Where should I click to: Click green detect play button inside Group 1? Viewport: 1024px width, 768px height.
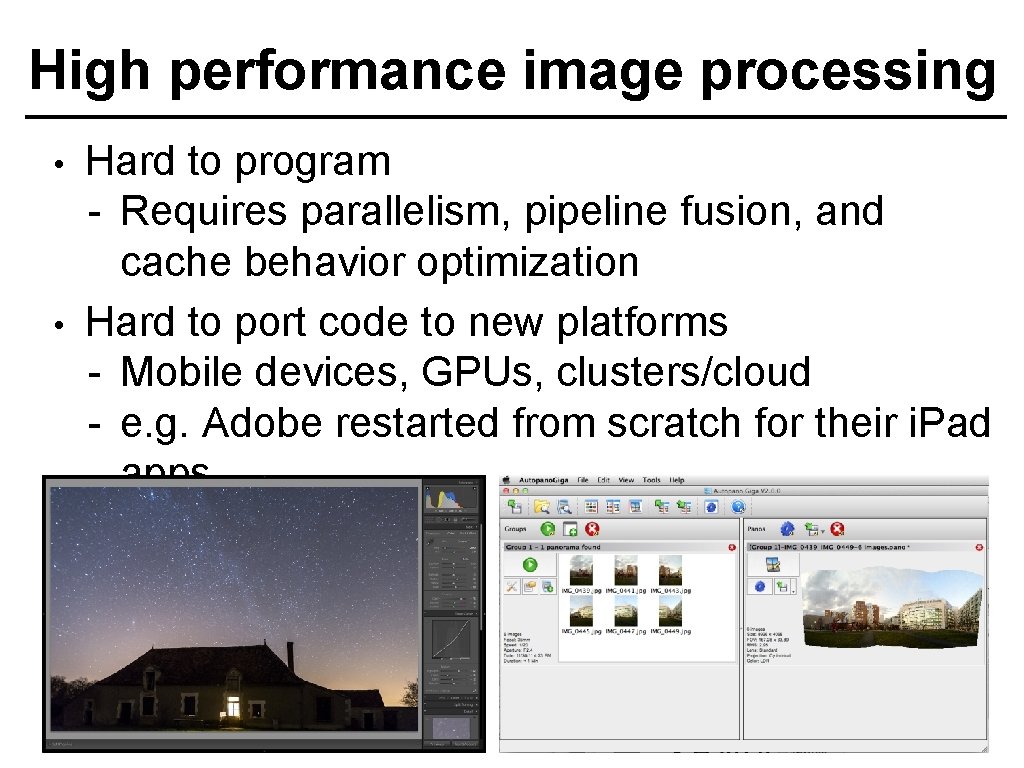(530, 564)
